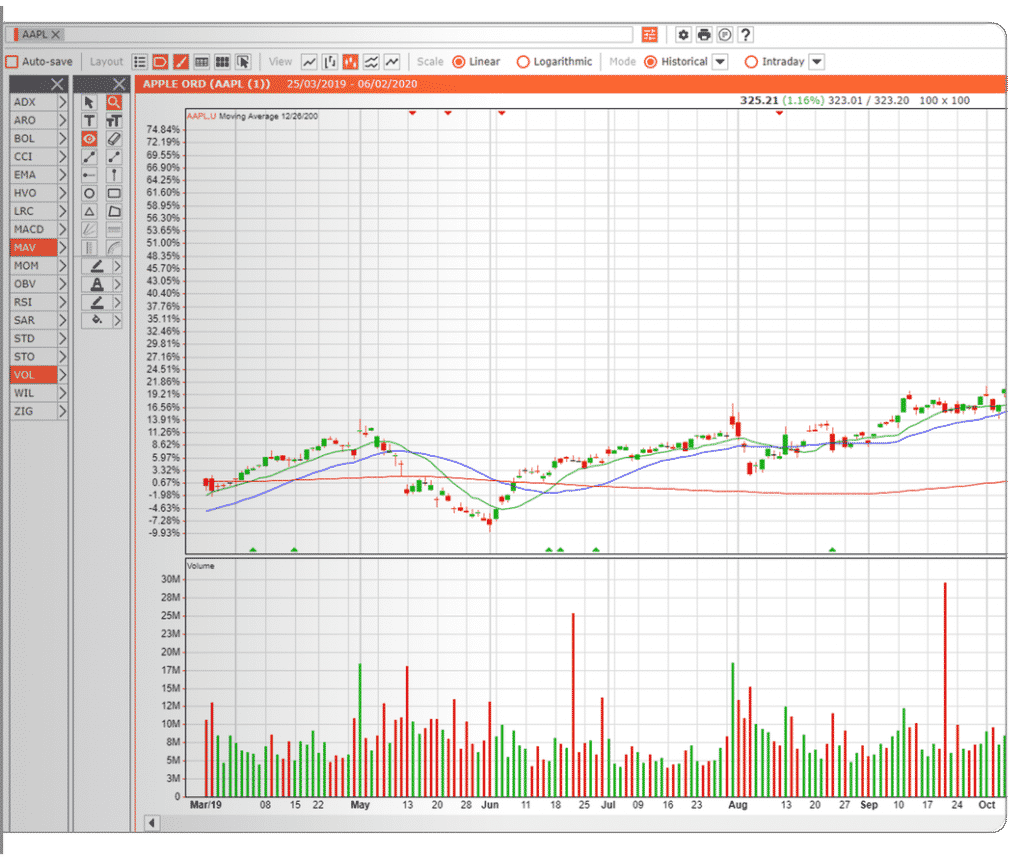Enable the Auto-save checkbox
Image resolution: width=1024 pixels, height=857 pixels.
coord(12,62)
